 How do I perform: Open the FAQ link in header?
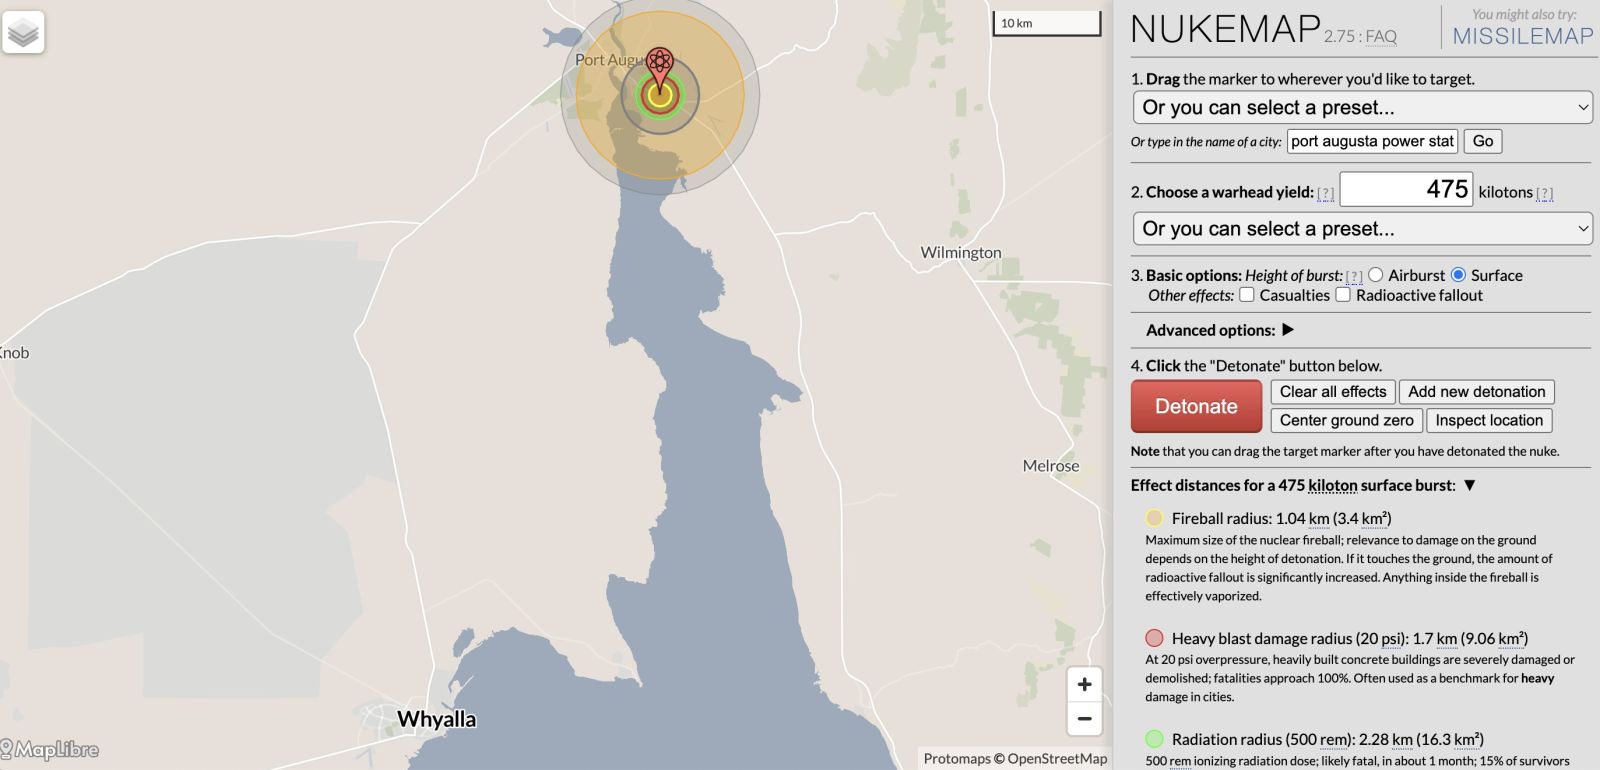click(x=1381, y=37)
